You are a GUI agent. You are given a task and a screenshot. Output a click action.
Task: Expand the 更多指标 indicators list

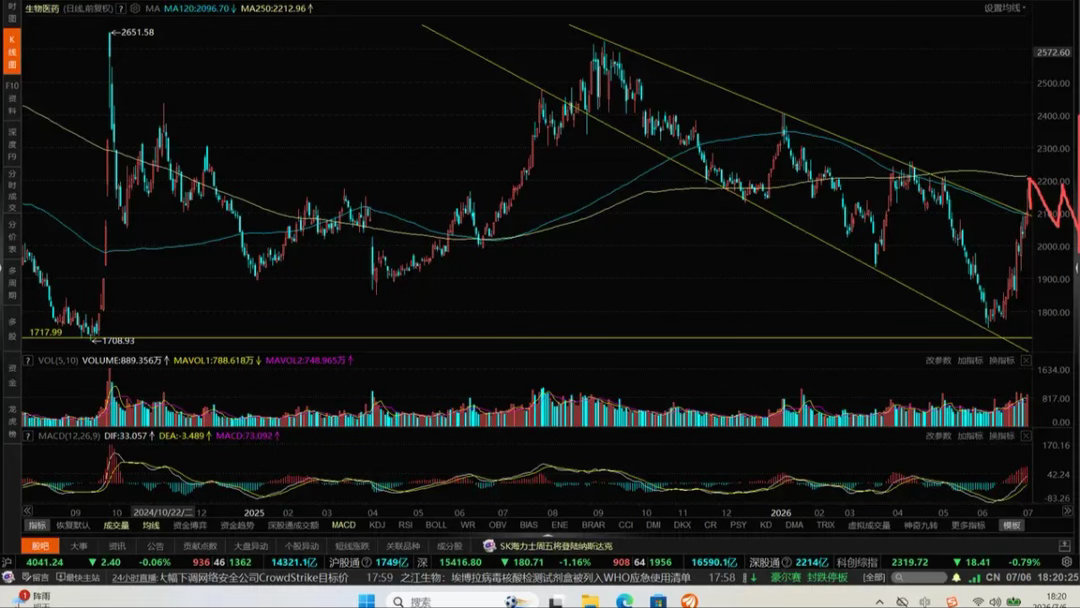[x=968, y=525]
